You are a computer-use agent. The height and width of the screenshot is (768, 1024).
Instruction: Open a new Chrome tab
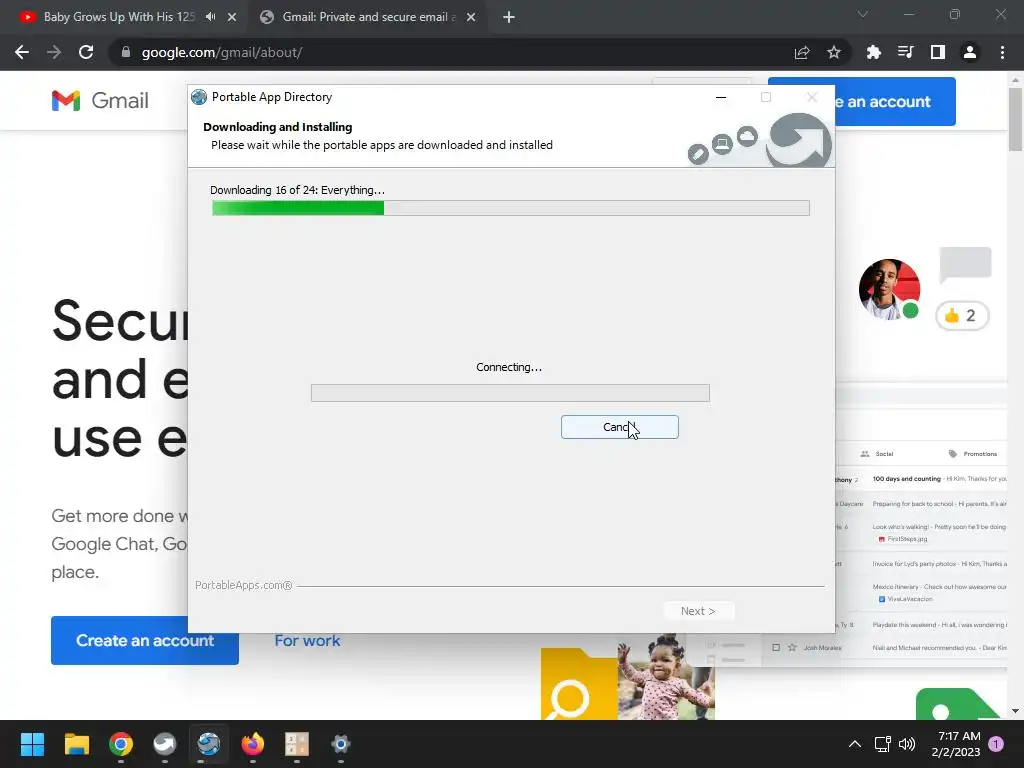pyautogui.click(x=509, y=17)
